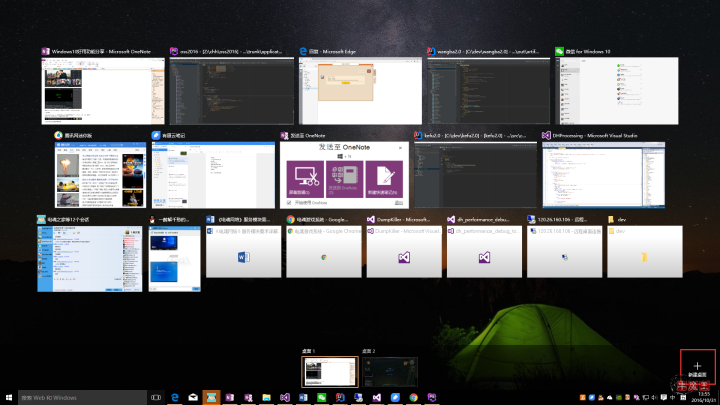This screenshot has height=405, width=720.
Task: Switch to Desktop 1 thumbnail
Action: [330, 372]
